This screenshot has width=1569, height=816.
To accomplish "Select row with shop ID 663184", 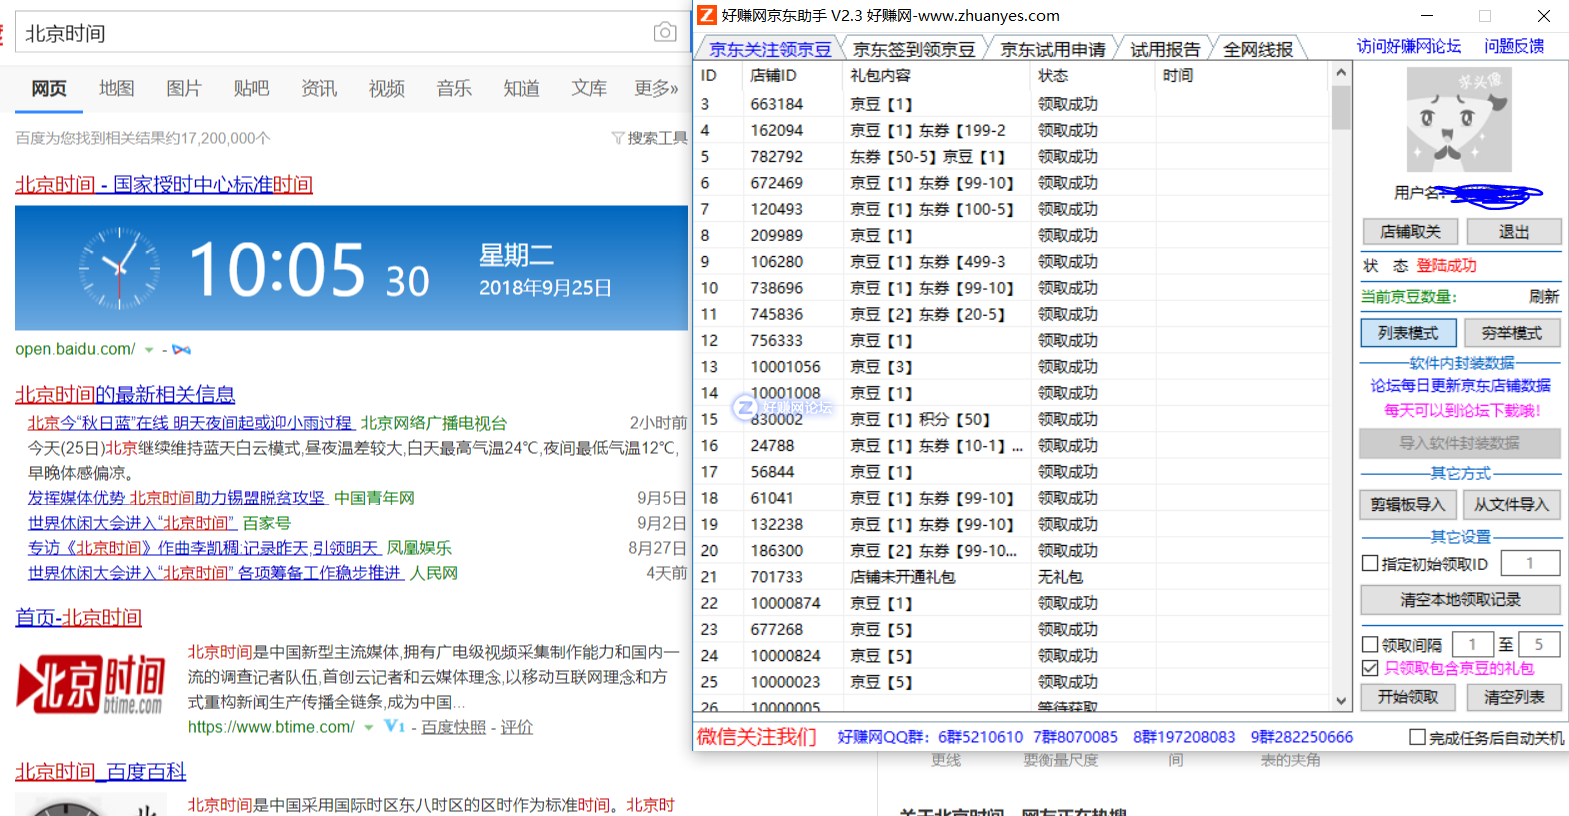I will click(1012, 104).
